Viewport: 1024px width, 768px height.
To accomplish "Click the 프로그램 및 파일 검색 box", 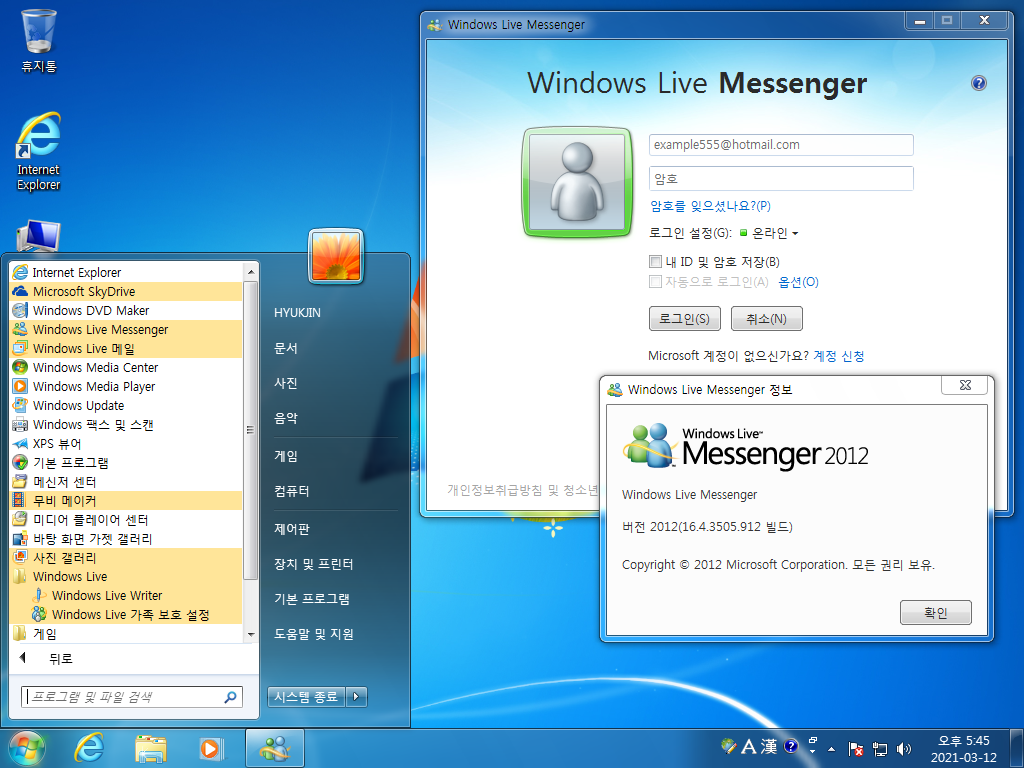I will point(131,697).
